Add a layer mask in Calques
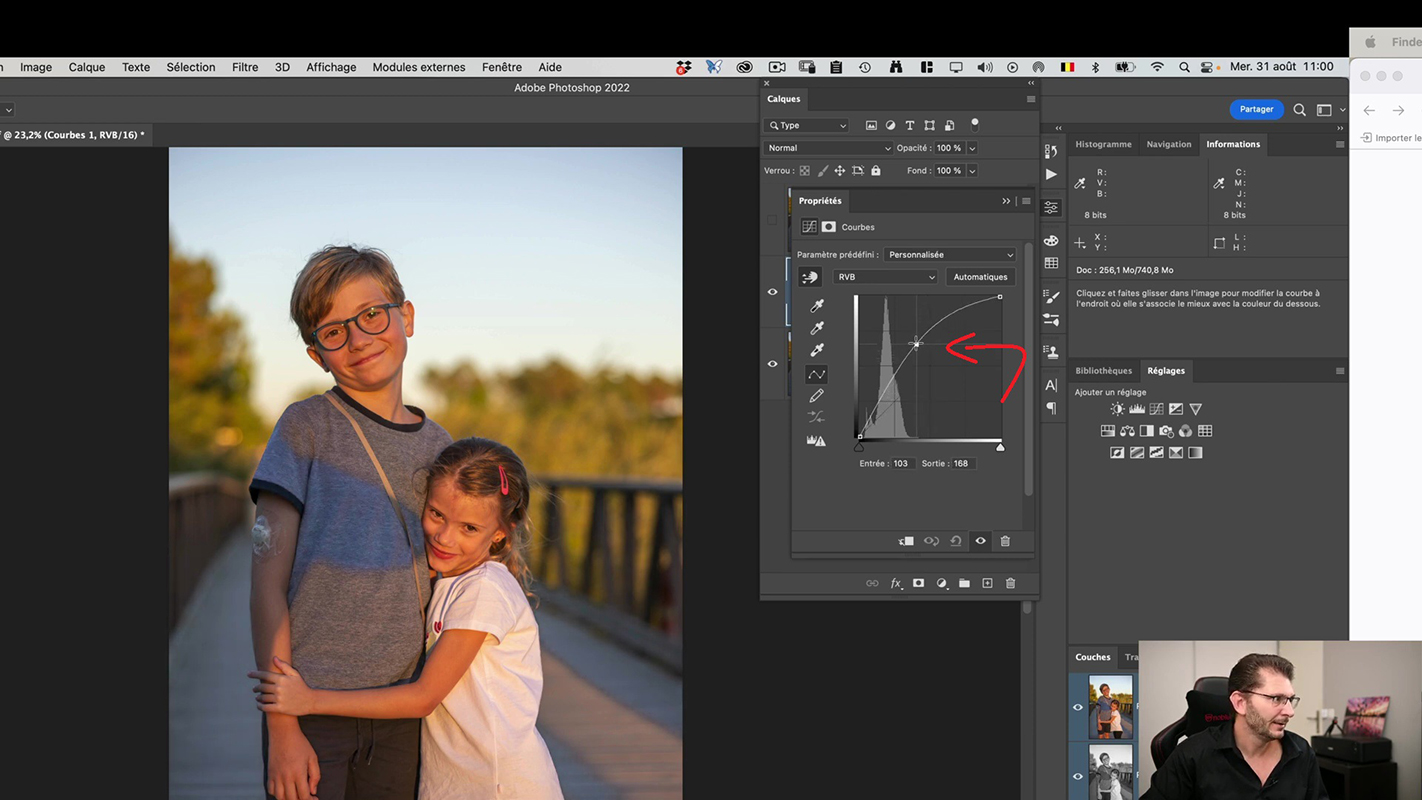Viewport: 1422px width, 800px height. coord(918,583)
